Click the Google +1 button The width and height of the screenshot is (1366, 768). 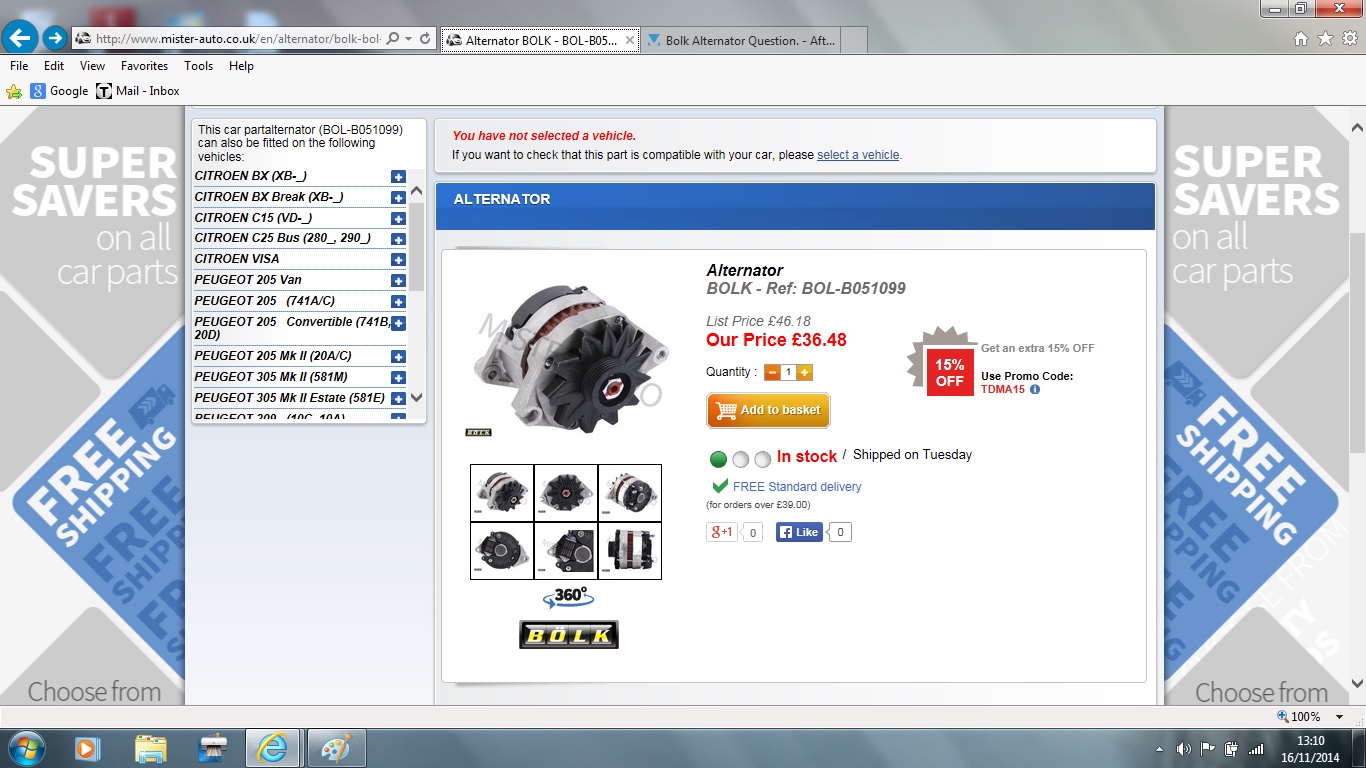coord(722,532)
